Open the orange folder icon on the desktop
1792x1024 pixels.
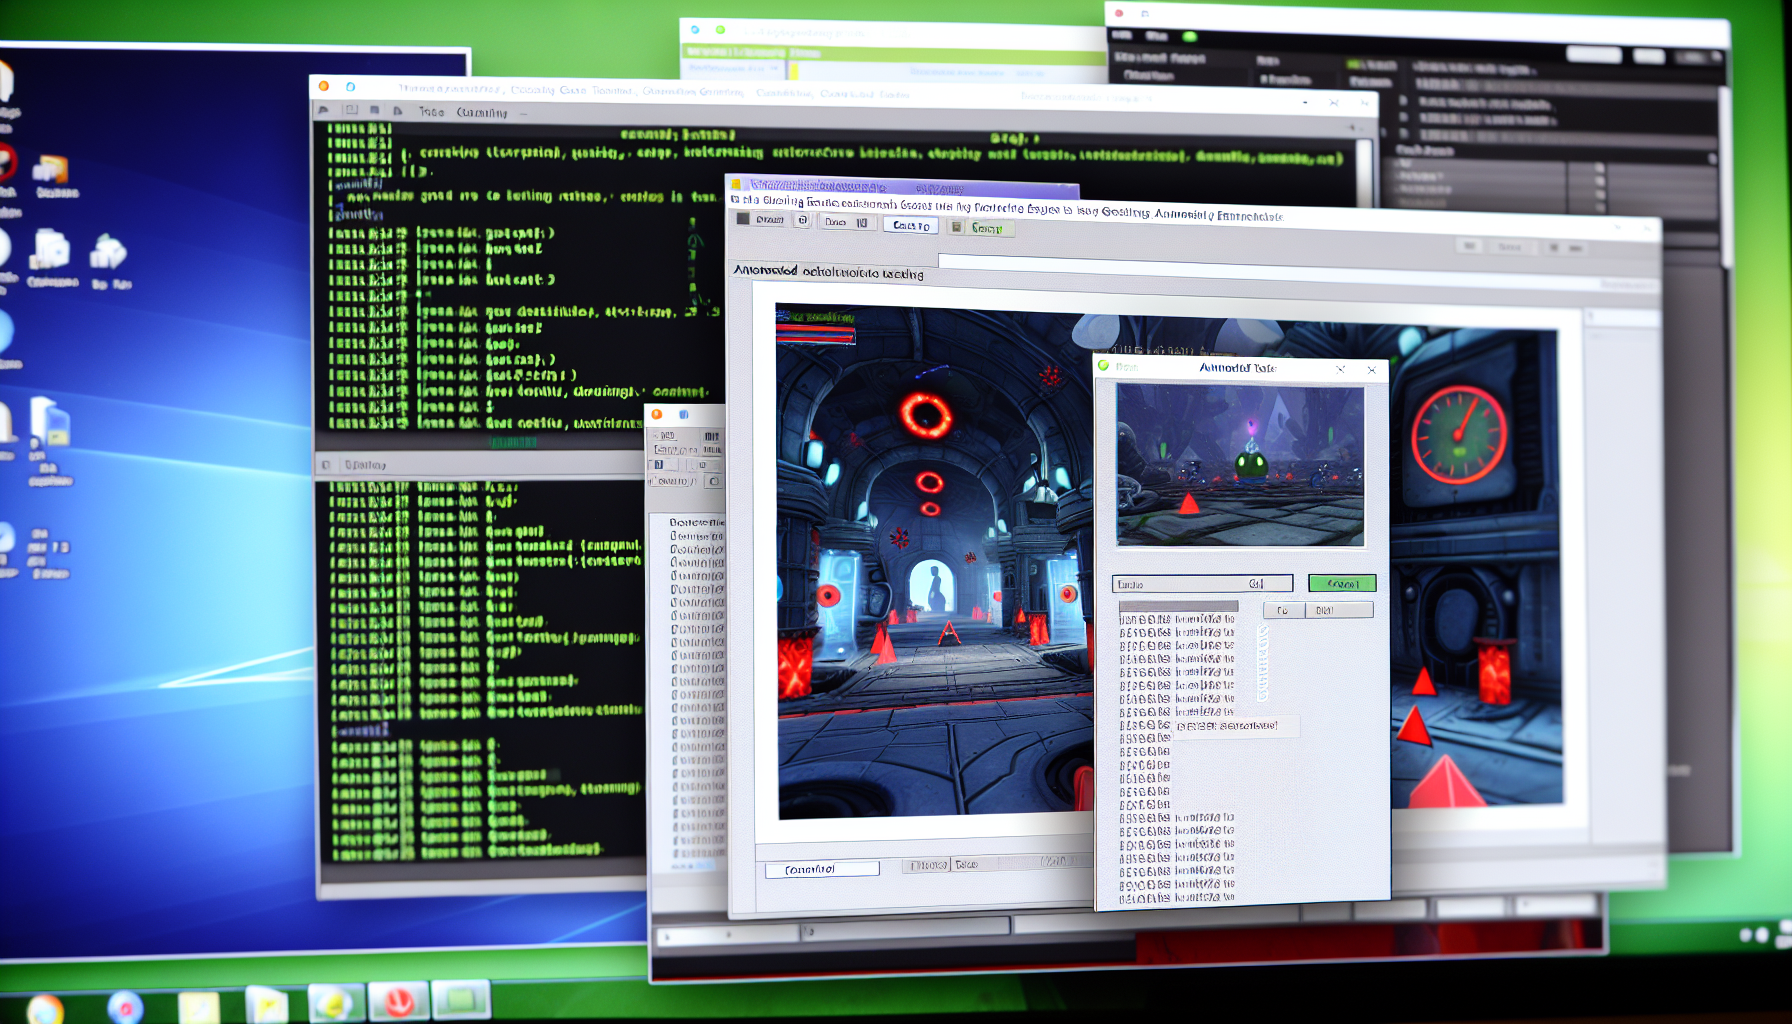50,170
